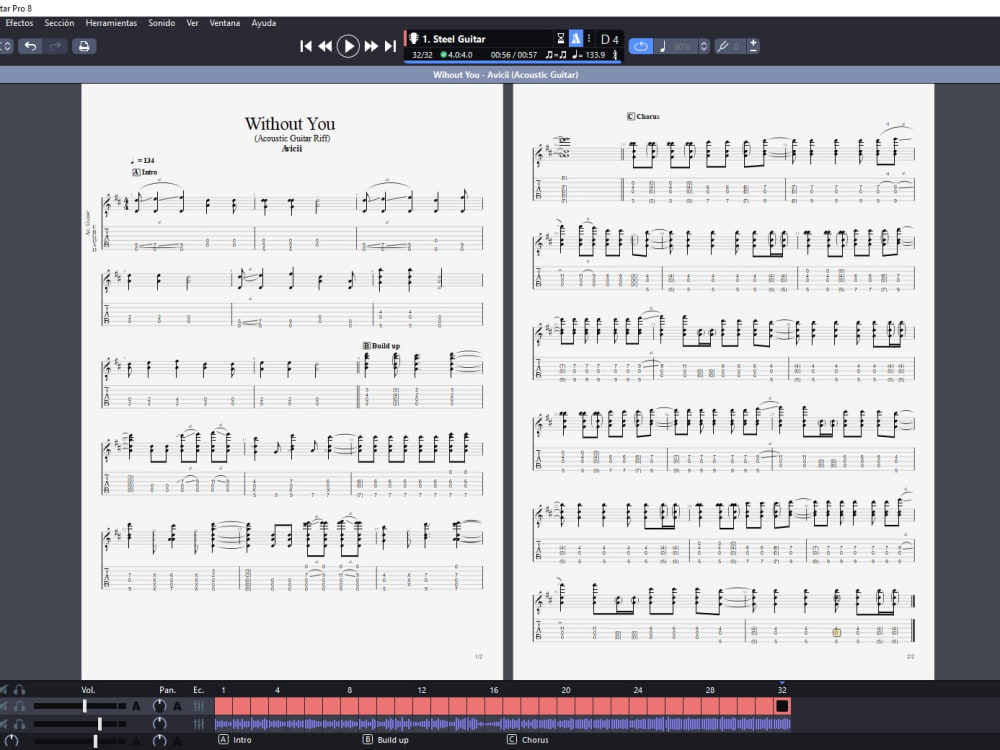Click the Vol. column header
Viewport: 1000px width, 750px height.
88,690
